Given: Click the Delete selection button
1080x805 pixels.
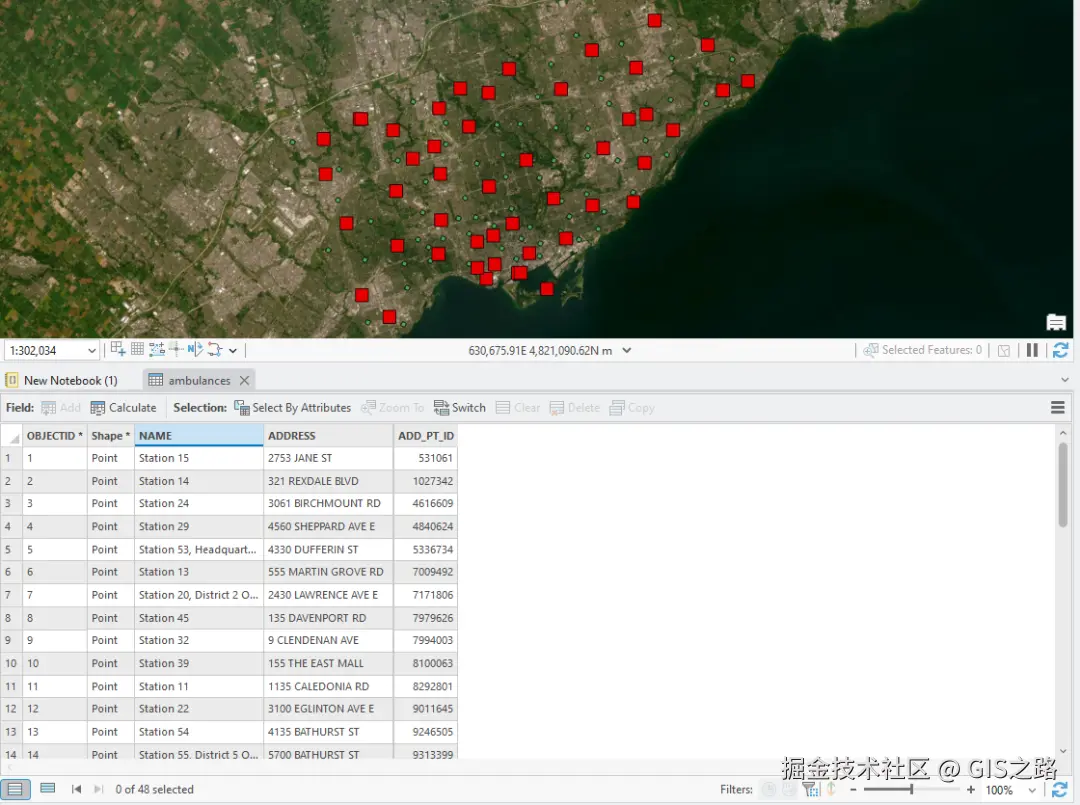Looking at the screenshot, I should click(x=574, y=408).
